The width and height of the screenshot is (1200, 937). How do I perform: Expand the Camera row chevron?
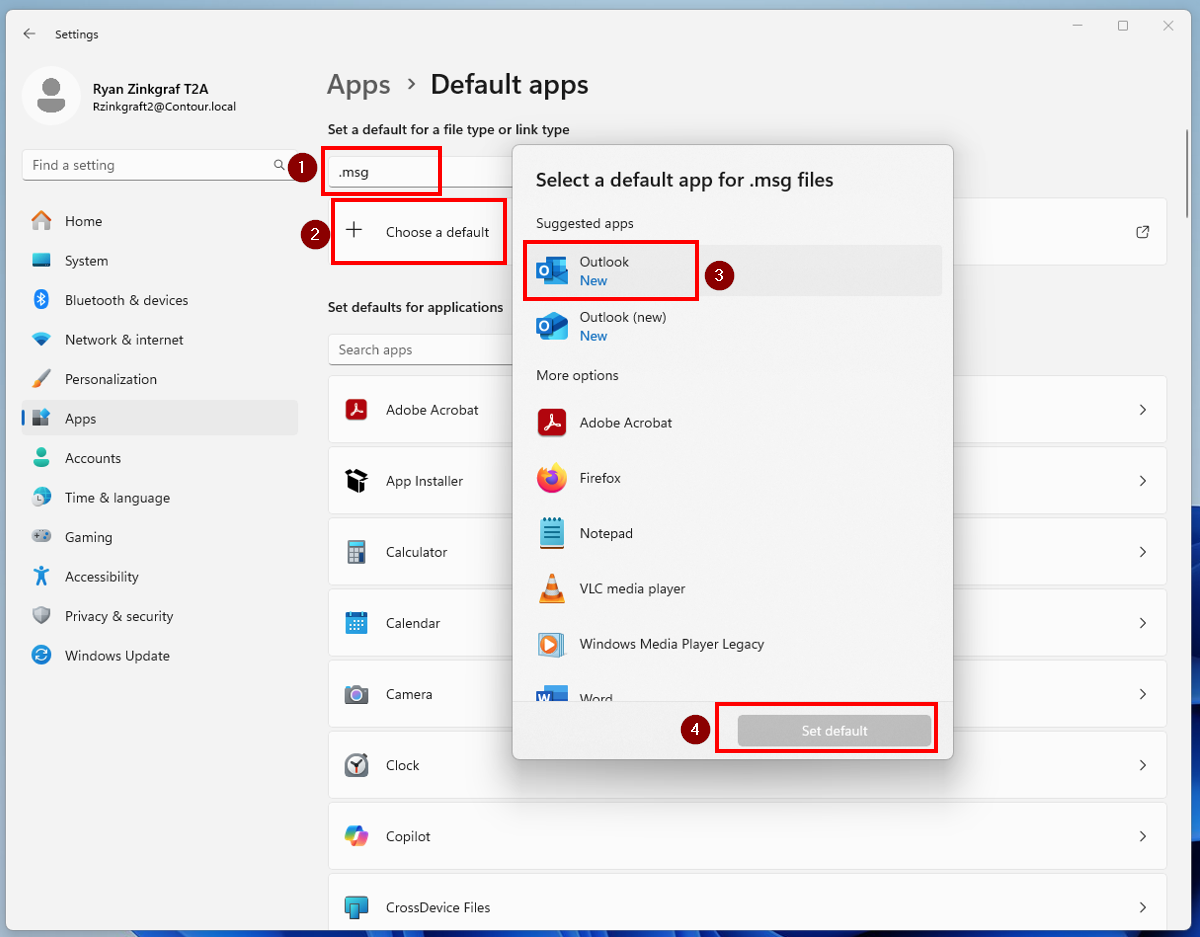[x=1143, y=694]
